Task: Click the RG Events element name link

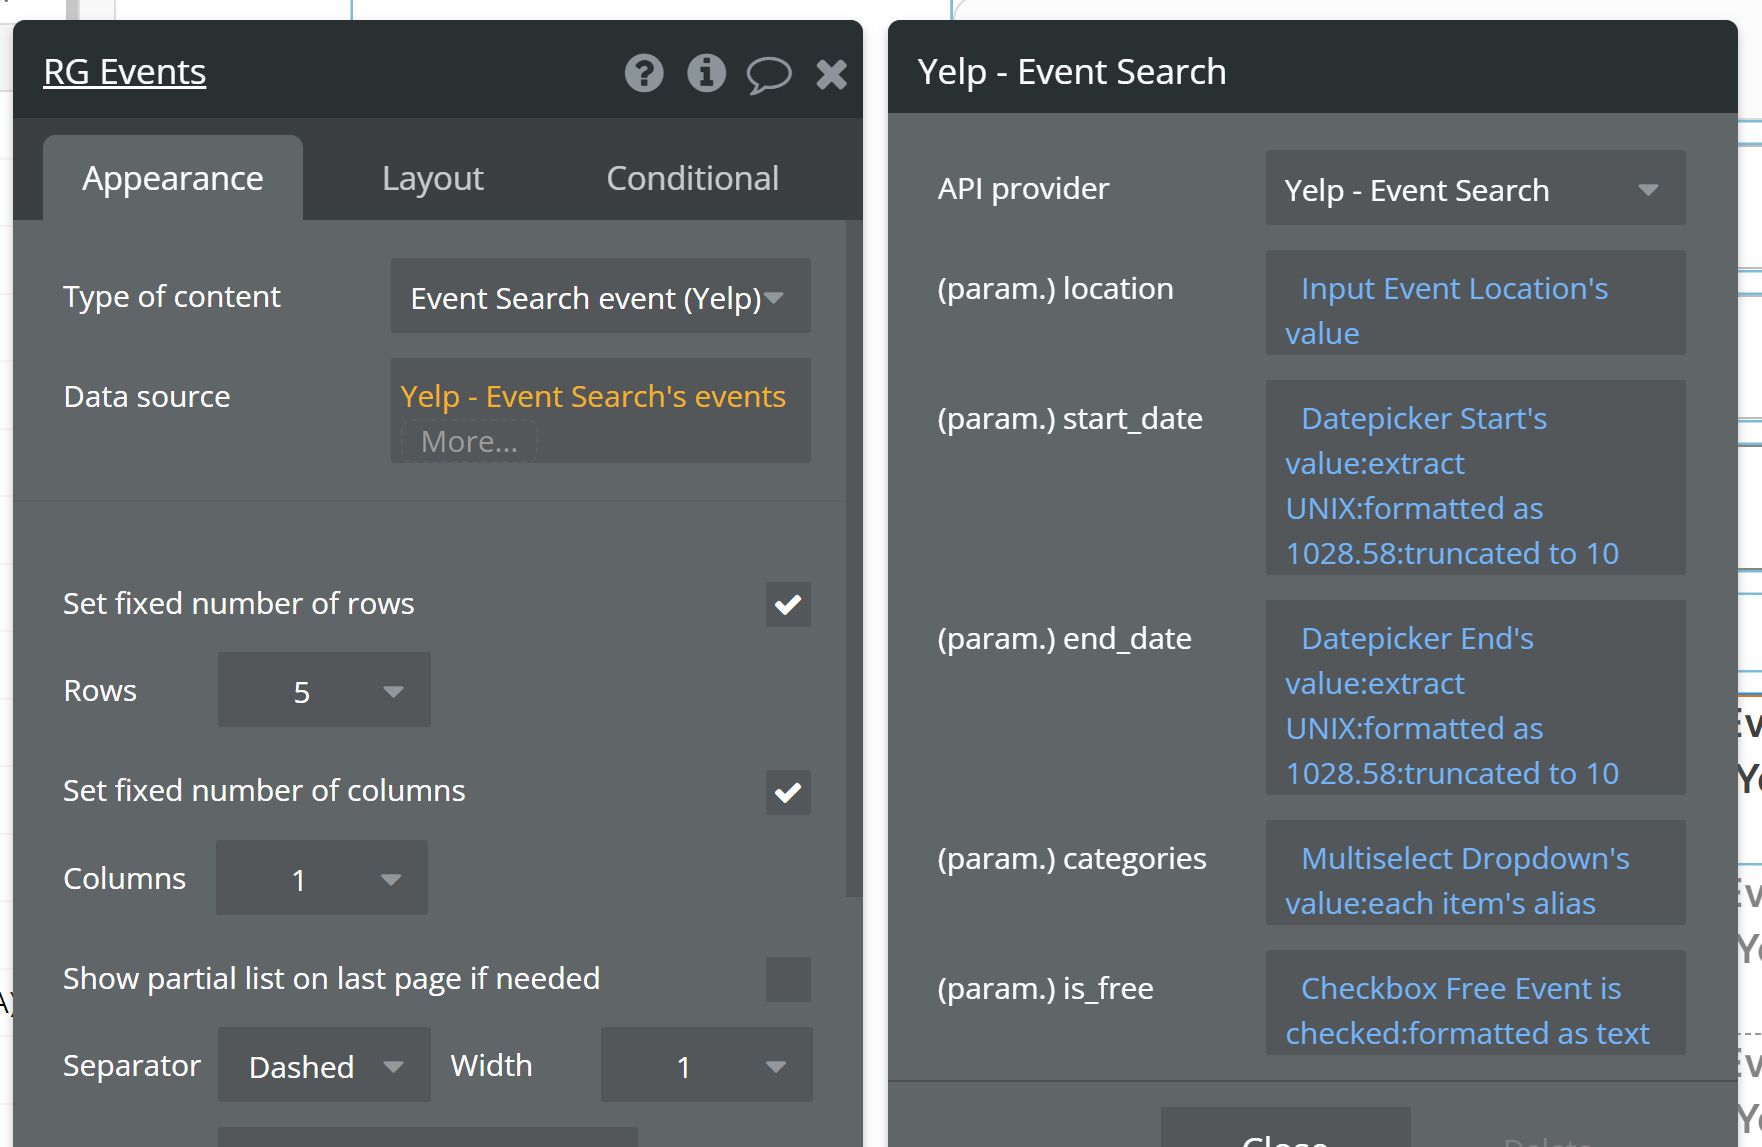Action: [125, 72]
